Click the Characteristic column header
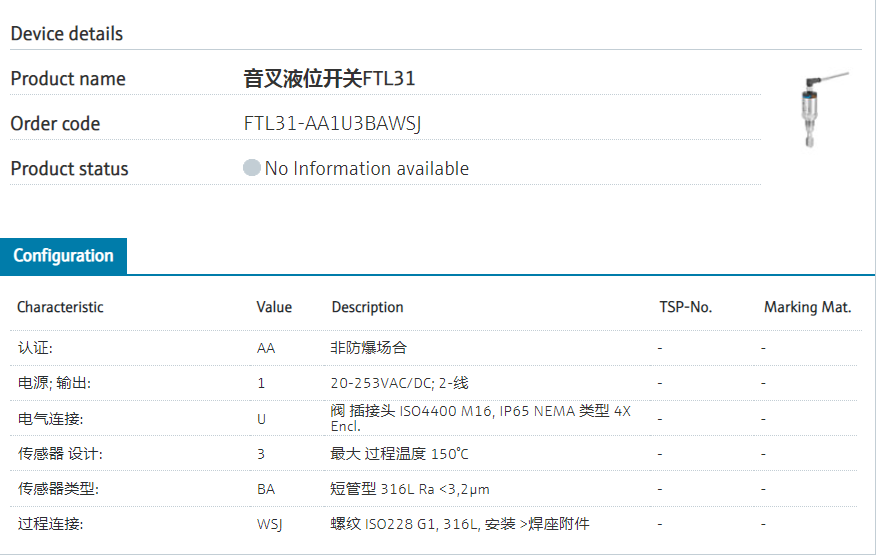The image size is (878, 558). [x=60, y=307]
